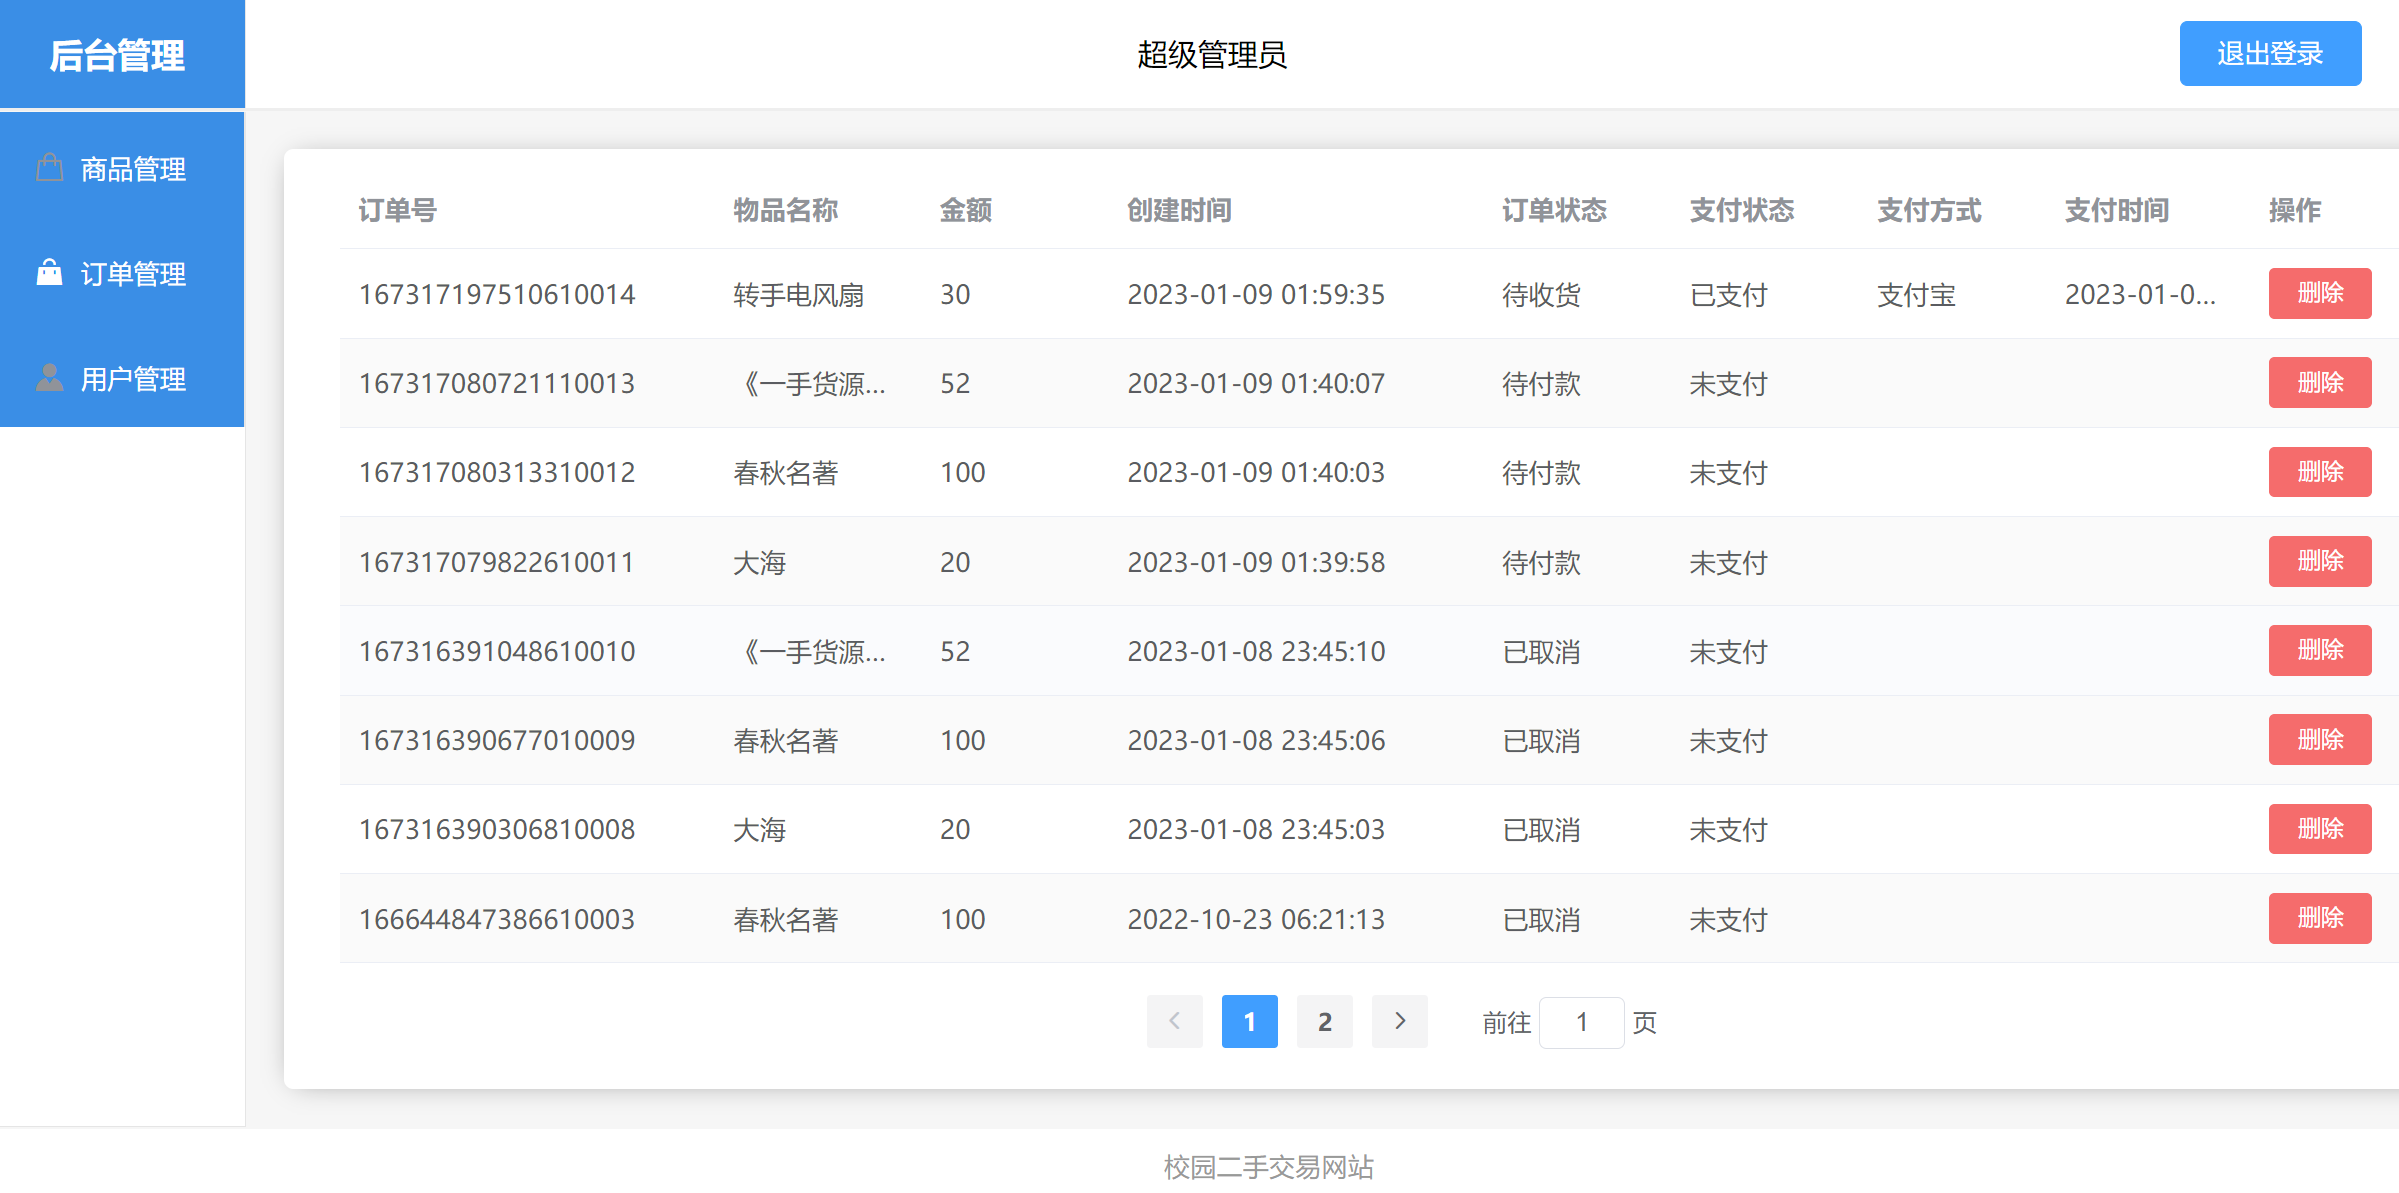Delete order 167317197510610014 for 转手电风扇
2399x1193 pixels.
click(x=2320, y=293)
